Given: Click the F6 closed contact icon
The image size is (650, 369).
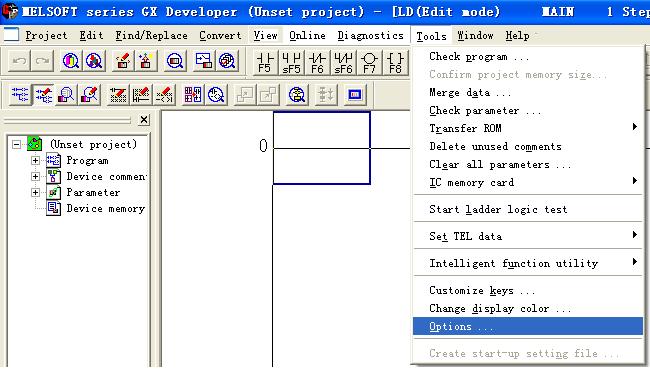Looking at the screenshot, I should (317, 63).
